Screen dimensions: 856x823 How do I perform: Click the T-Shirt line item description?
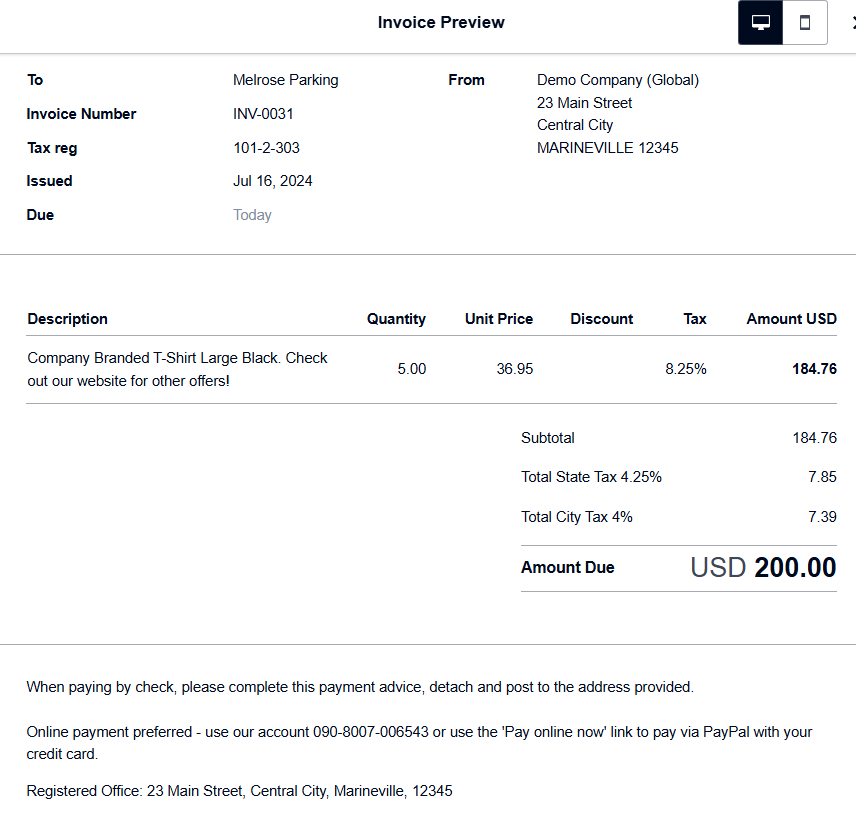[177, 369]
